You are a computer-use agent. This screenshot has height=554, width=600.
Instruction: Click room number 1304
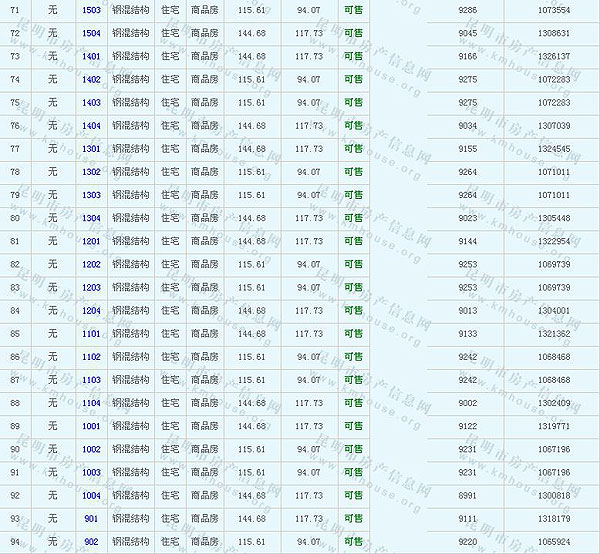click(91, 218)
